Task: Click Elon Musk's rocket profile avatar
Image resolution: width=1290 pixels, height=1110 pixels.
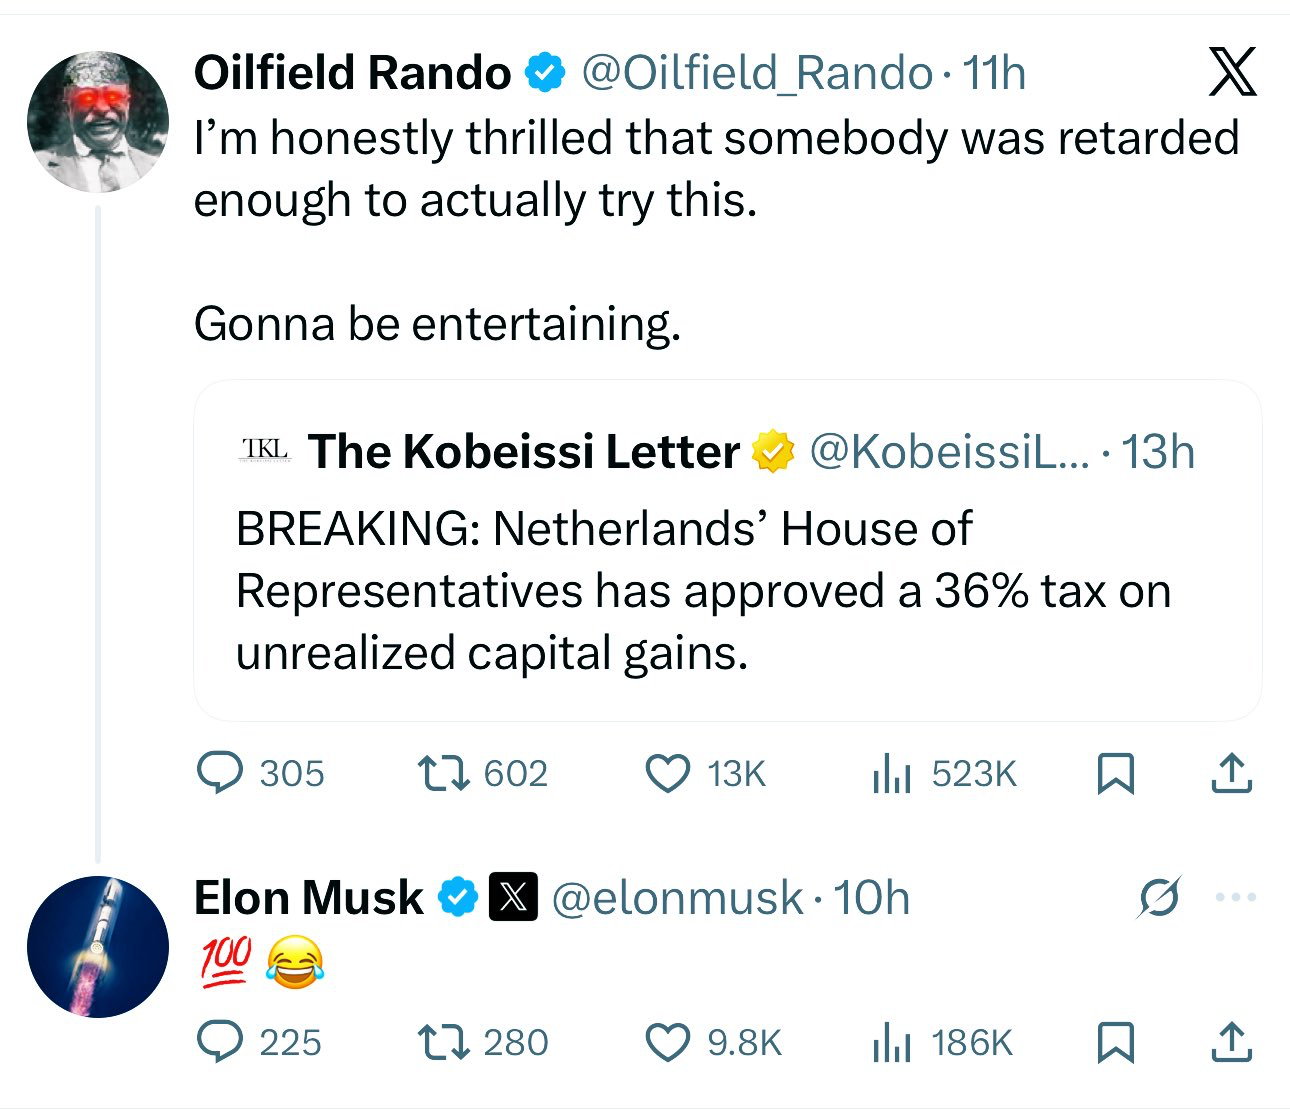Action: point(98,946)
